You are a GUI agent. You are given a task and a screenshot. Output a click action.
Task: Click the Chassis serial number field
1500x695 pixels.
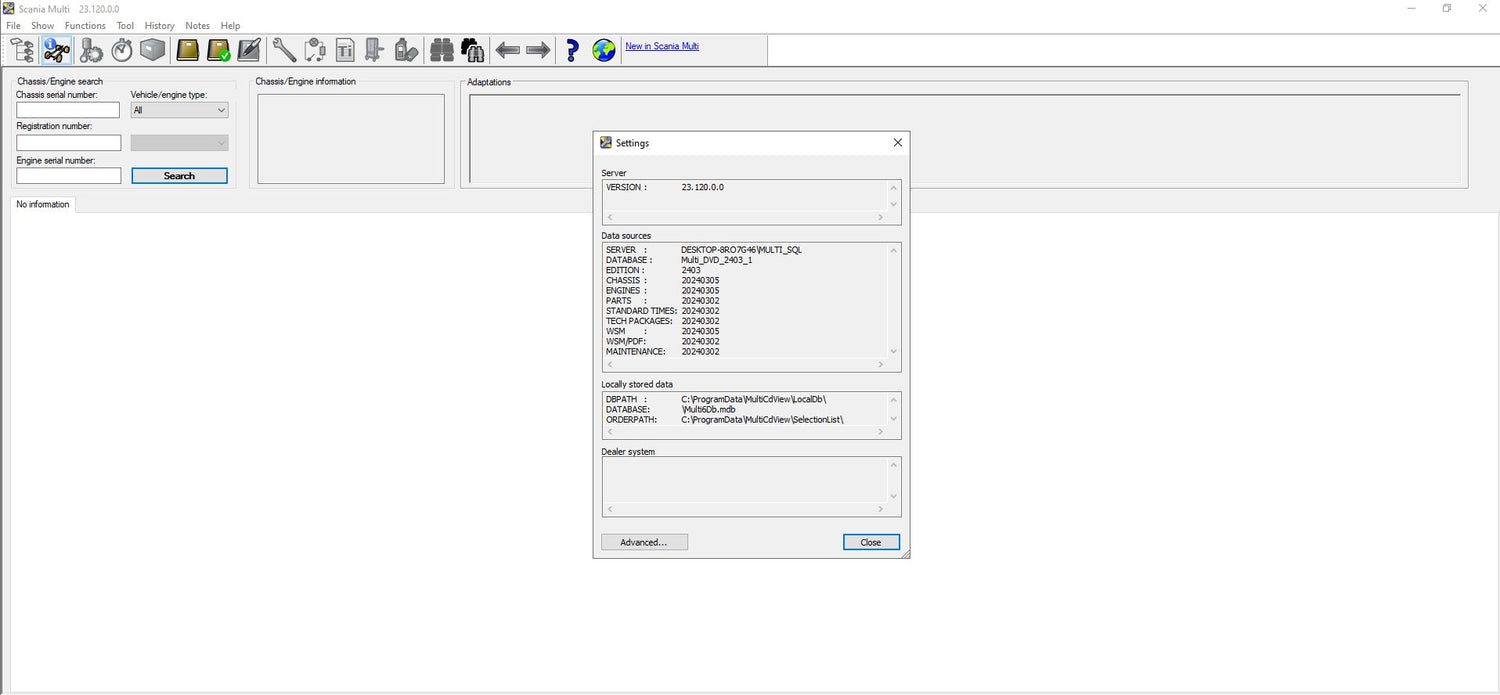(68, 110)
